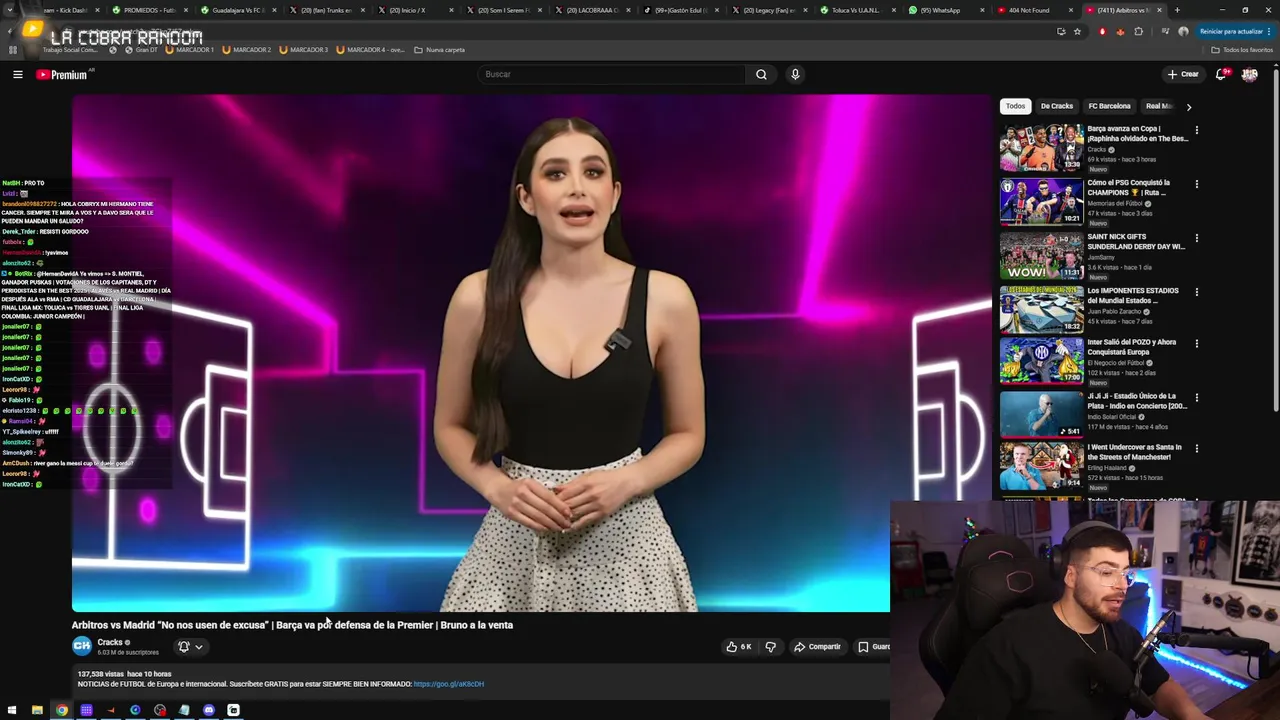Click the 'Crear' create button

coord(1183,74)
